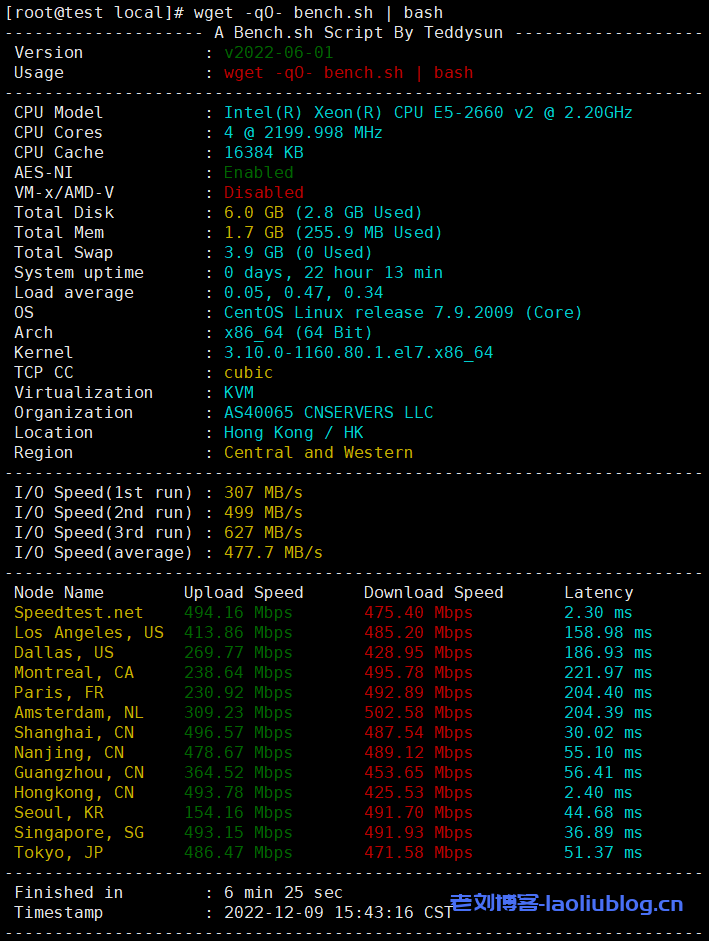This screenshot has height=941, width=709.
Task: Select Seoul, KR node name
Action: (x=59, y=813)
